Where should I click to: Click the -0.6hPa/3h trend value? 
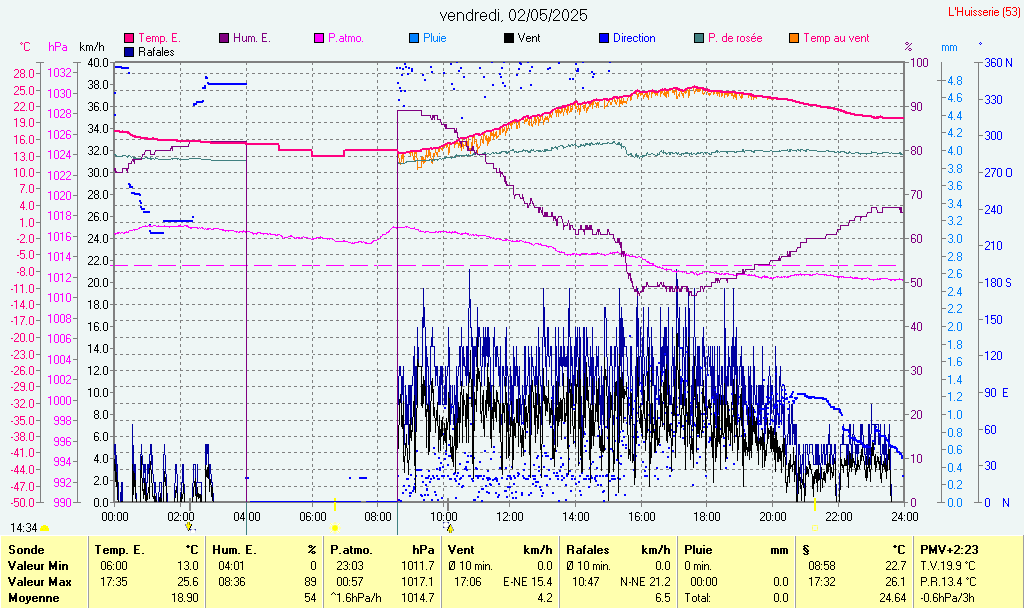point(948,598)
